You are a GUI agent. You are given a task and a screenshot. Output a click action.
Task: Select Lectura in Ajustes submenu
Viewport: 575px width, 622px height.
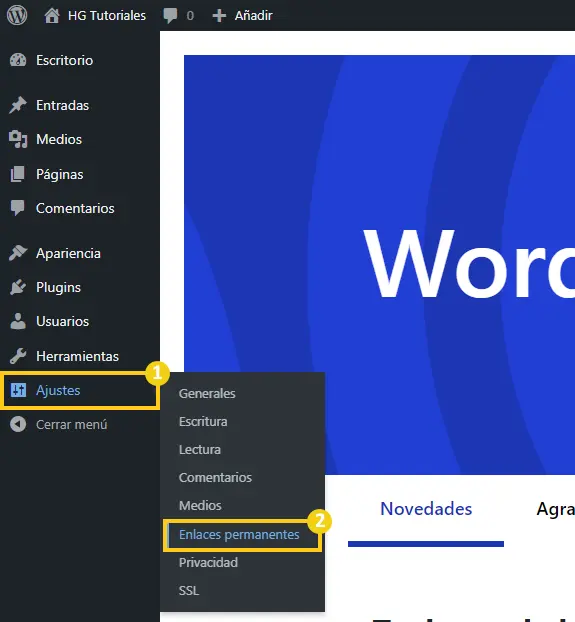coord(200,449)
